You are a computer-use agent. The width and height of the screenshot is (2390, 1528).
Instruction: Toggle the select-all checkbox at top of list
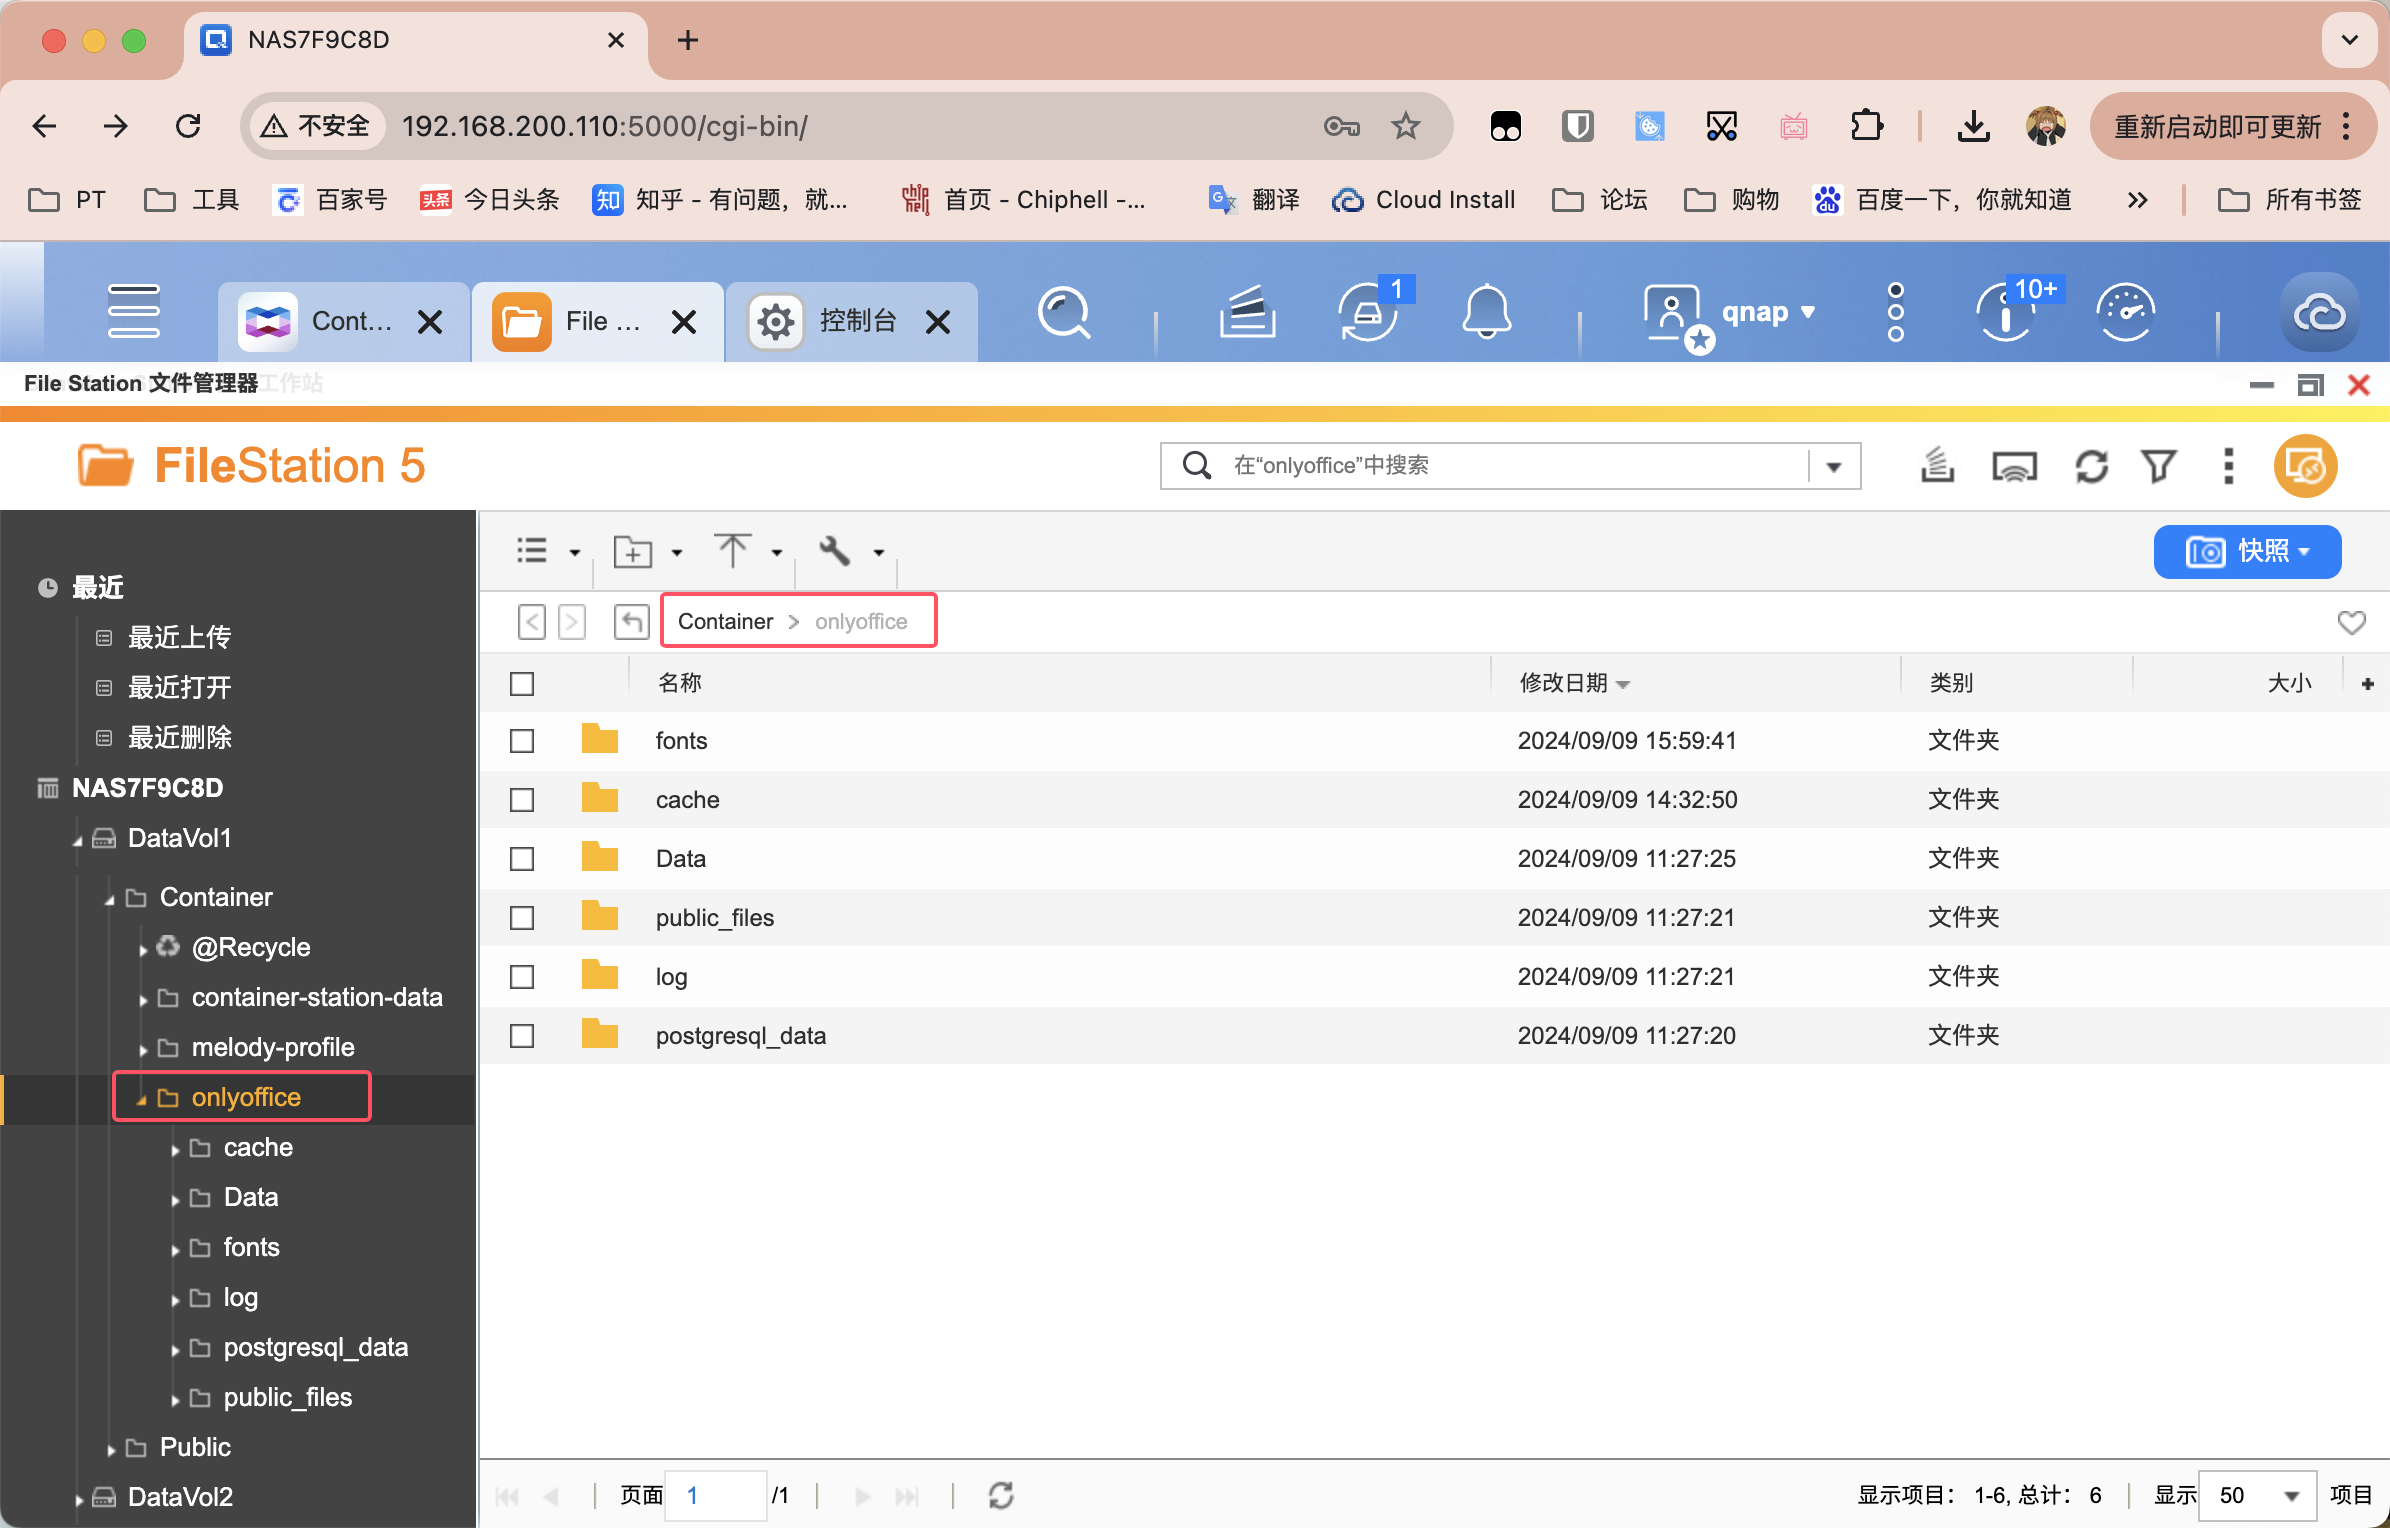(x=523, y=683)
